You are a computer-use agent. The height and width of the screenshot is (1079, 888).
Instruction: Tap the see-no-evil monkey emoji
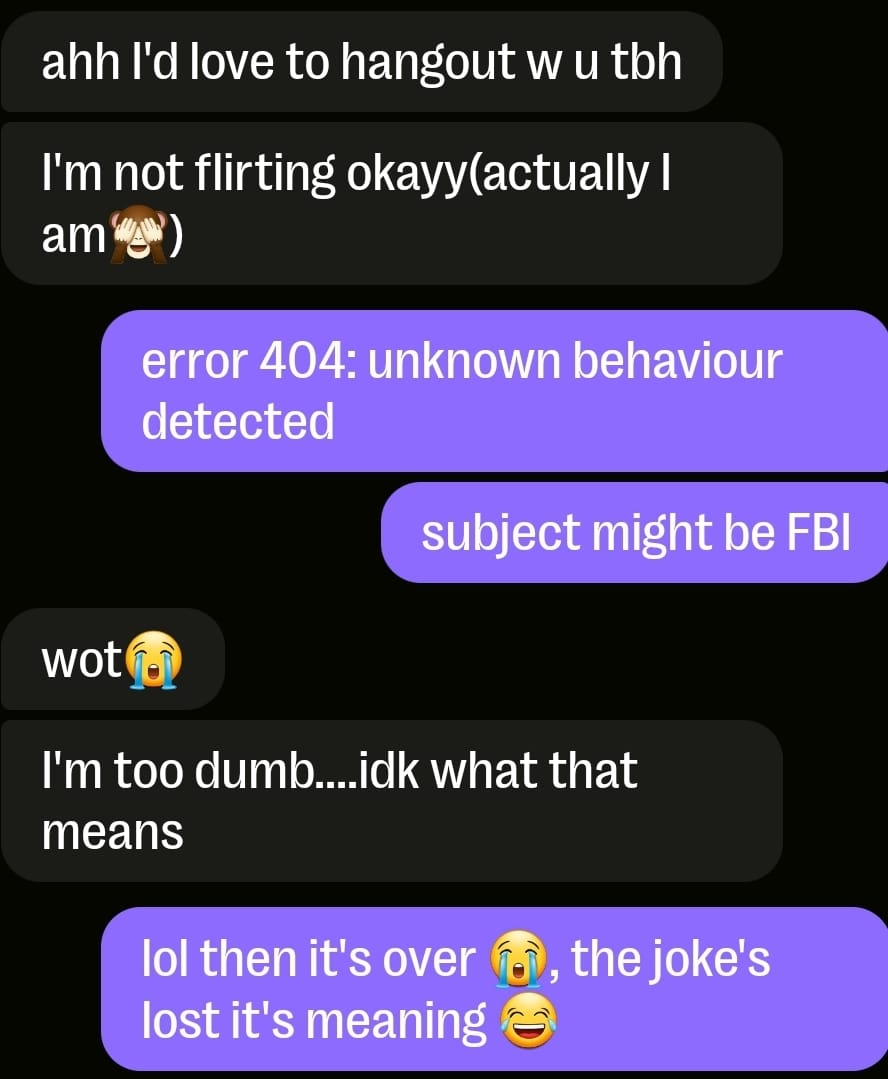[x=139, y=234]
